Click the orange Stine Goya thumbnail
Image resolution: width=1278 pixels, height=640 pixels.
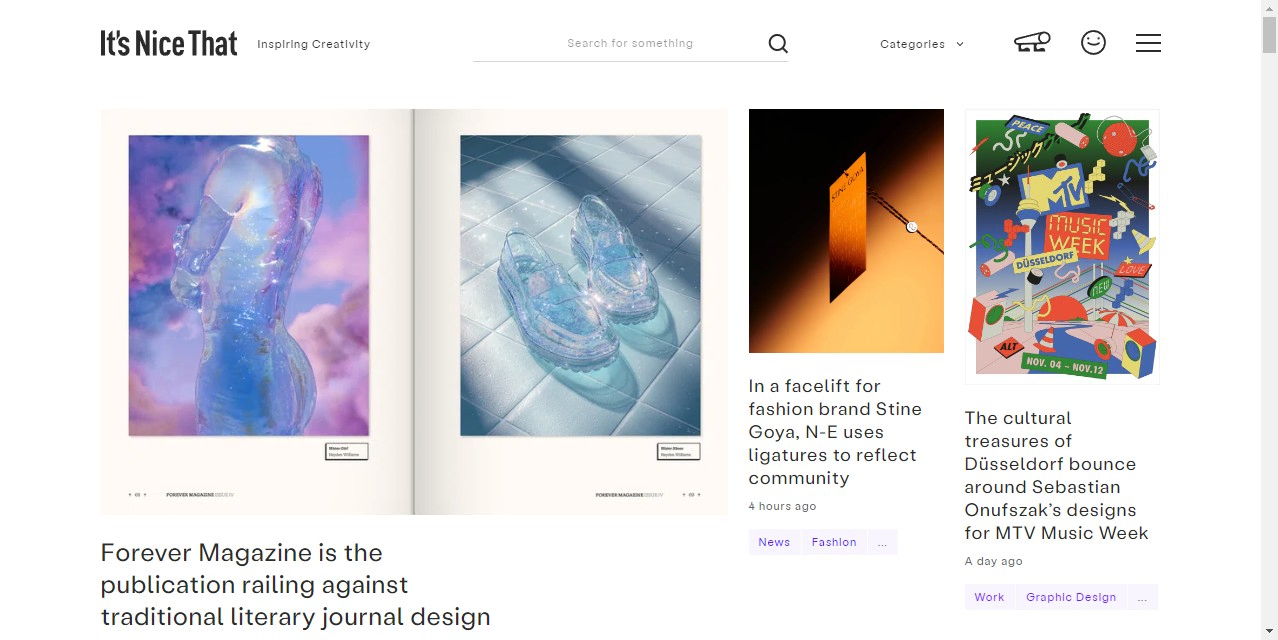tap(846, 231)
